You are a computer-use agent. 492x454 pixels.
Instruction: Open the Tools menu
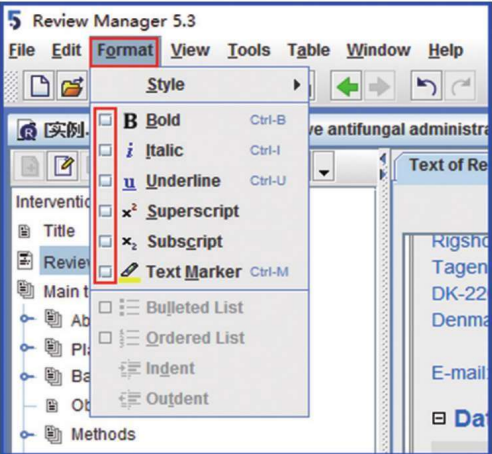[x=249, y=51]
